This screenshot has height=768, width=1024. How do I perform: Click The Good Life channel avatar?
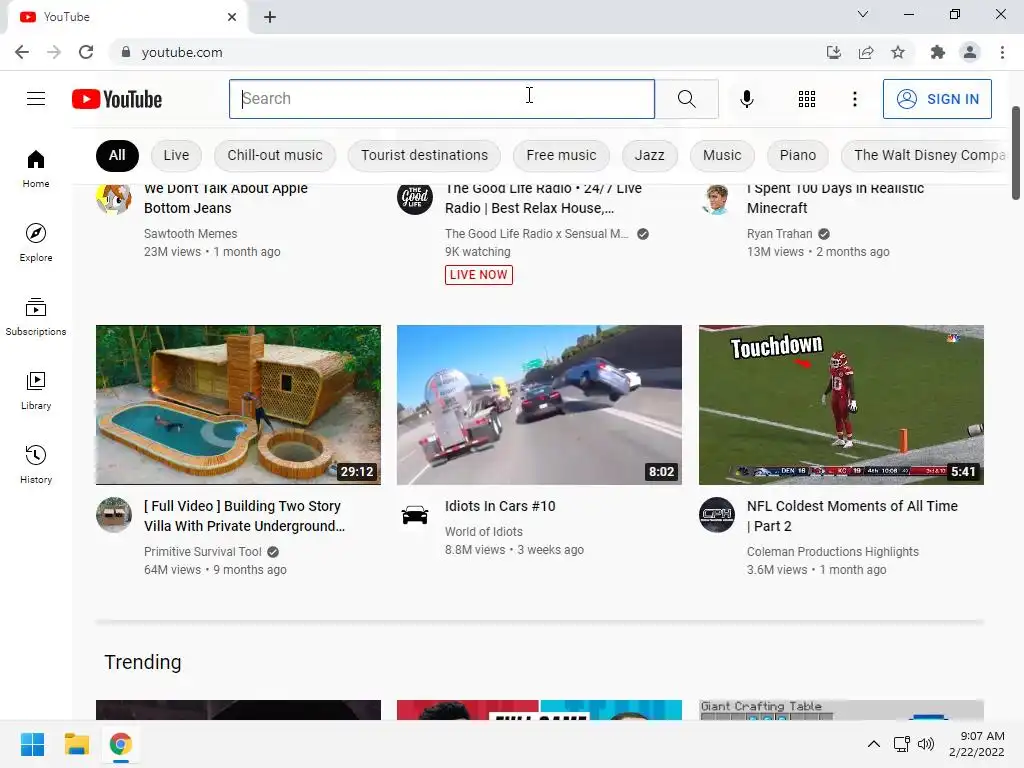tap(415, 197)
